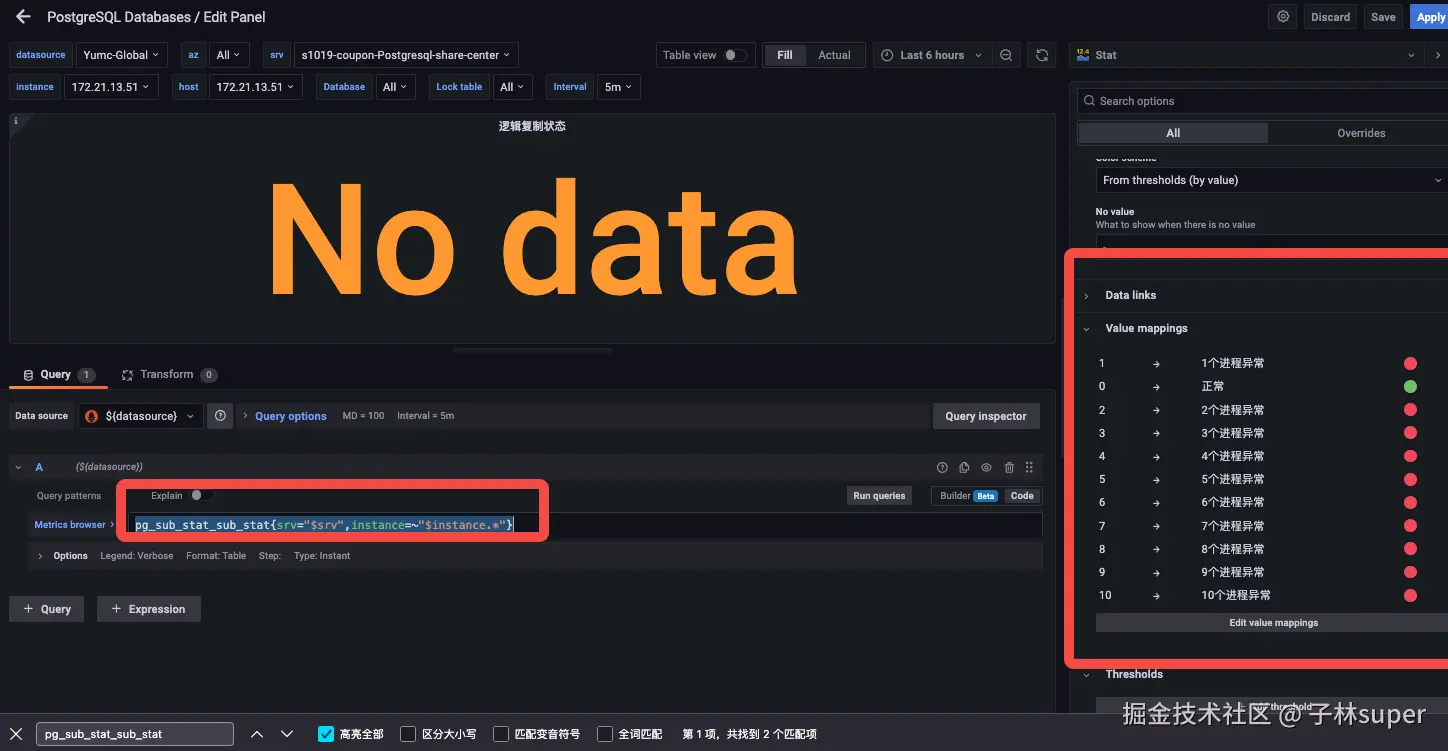1448x751 pixels.
Task: Go back using the arrow icon
Action: pos(23,17)
